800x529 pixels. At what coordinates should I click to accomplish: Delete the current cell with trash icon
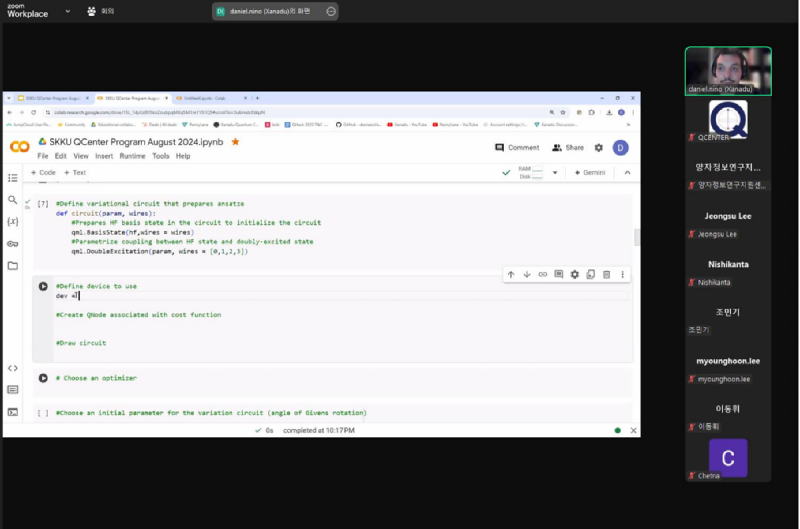point(606,274)
